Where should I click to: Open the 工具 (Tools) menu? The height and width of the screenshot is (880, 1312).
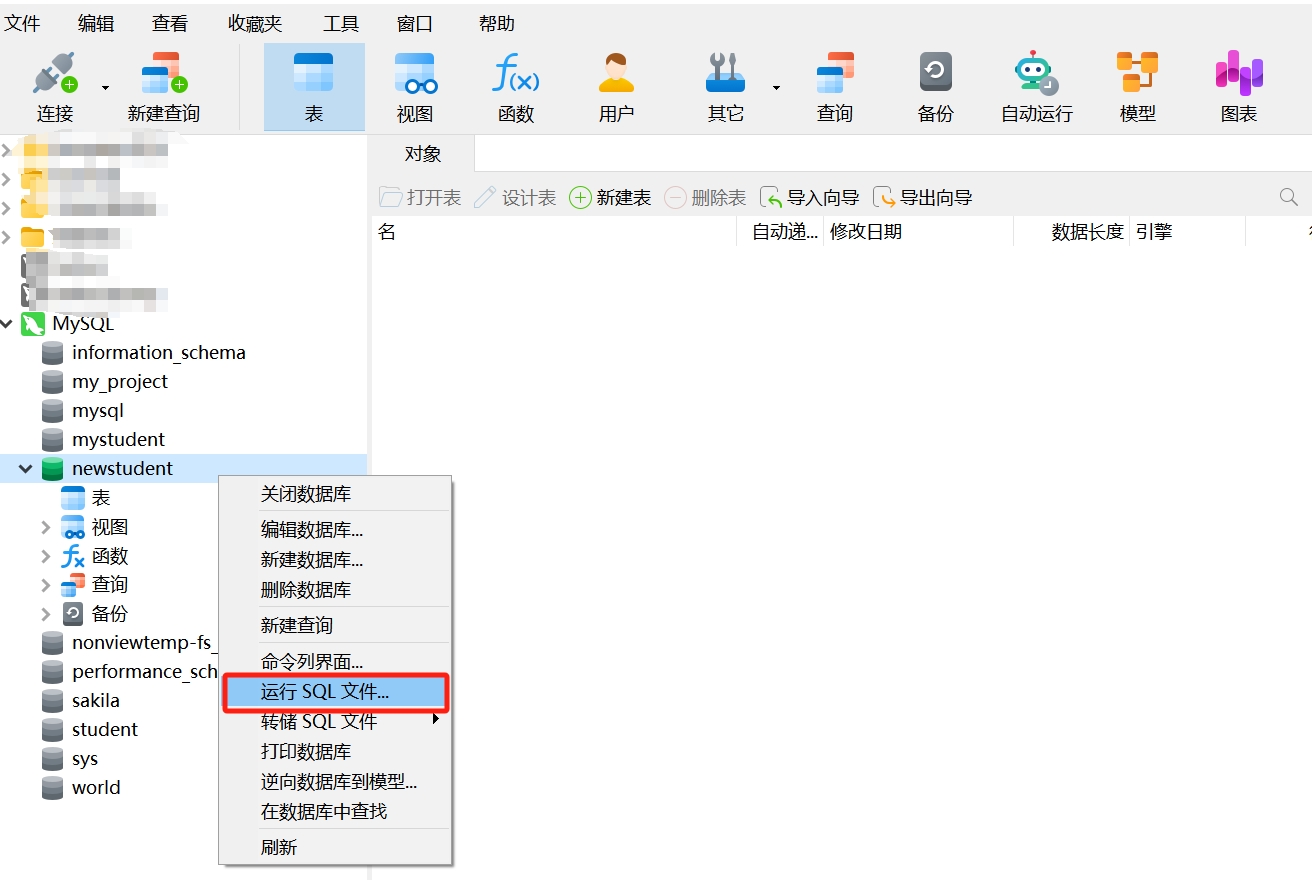click(x=341, y=23)
